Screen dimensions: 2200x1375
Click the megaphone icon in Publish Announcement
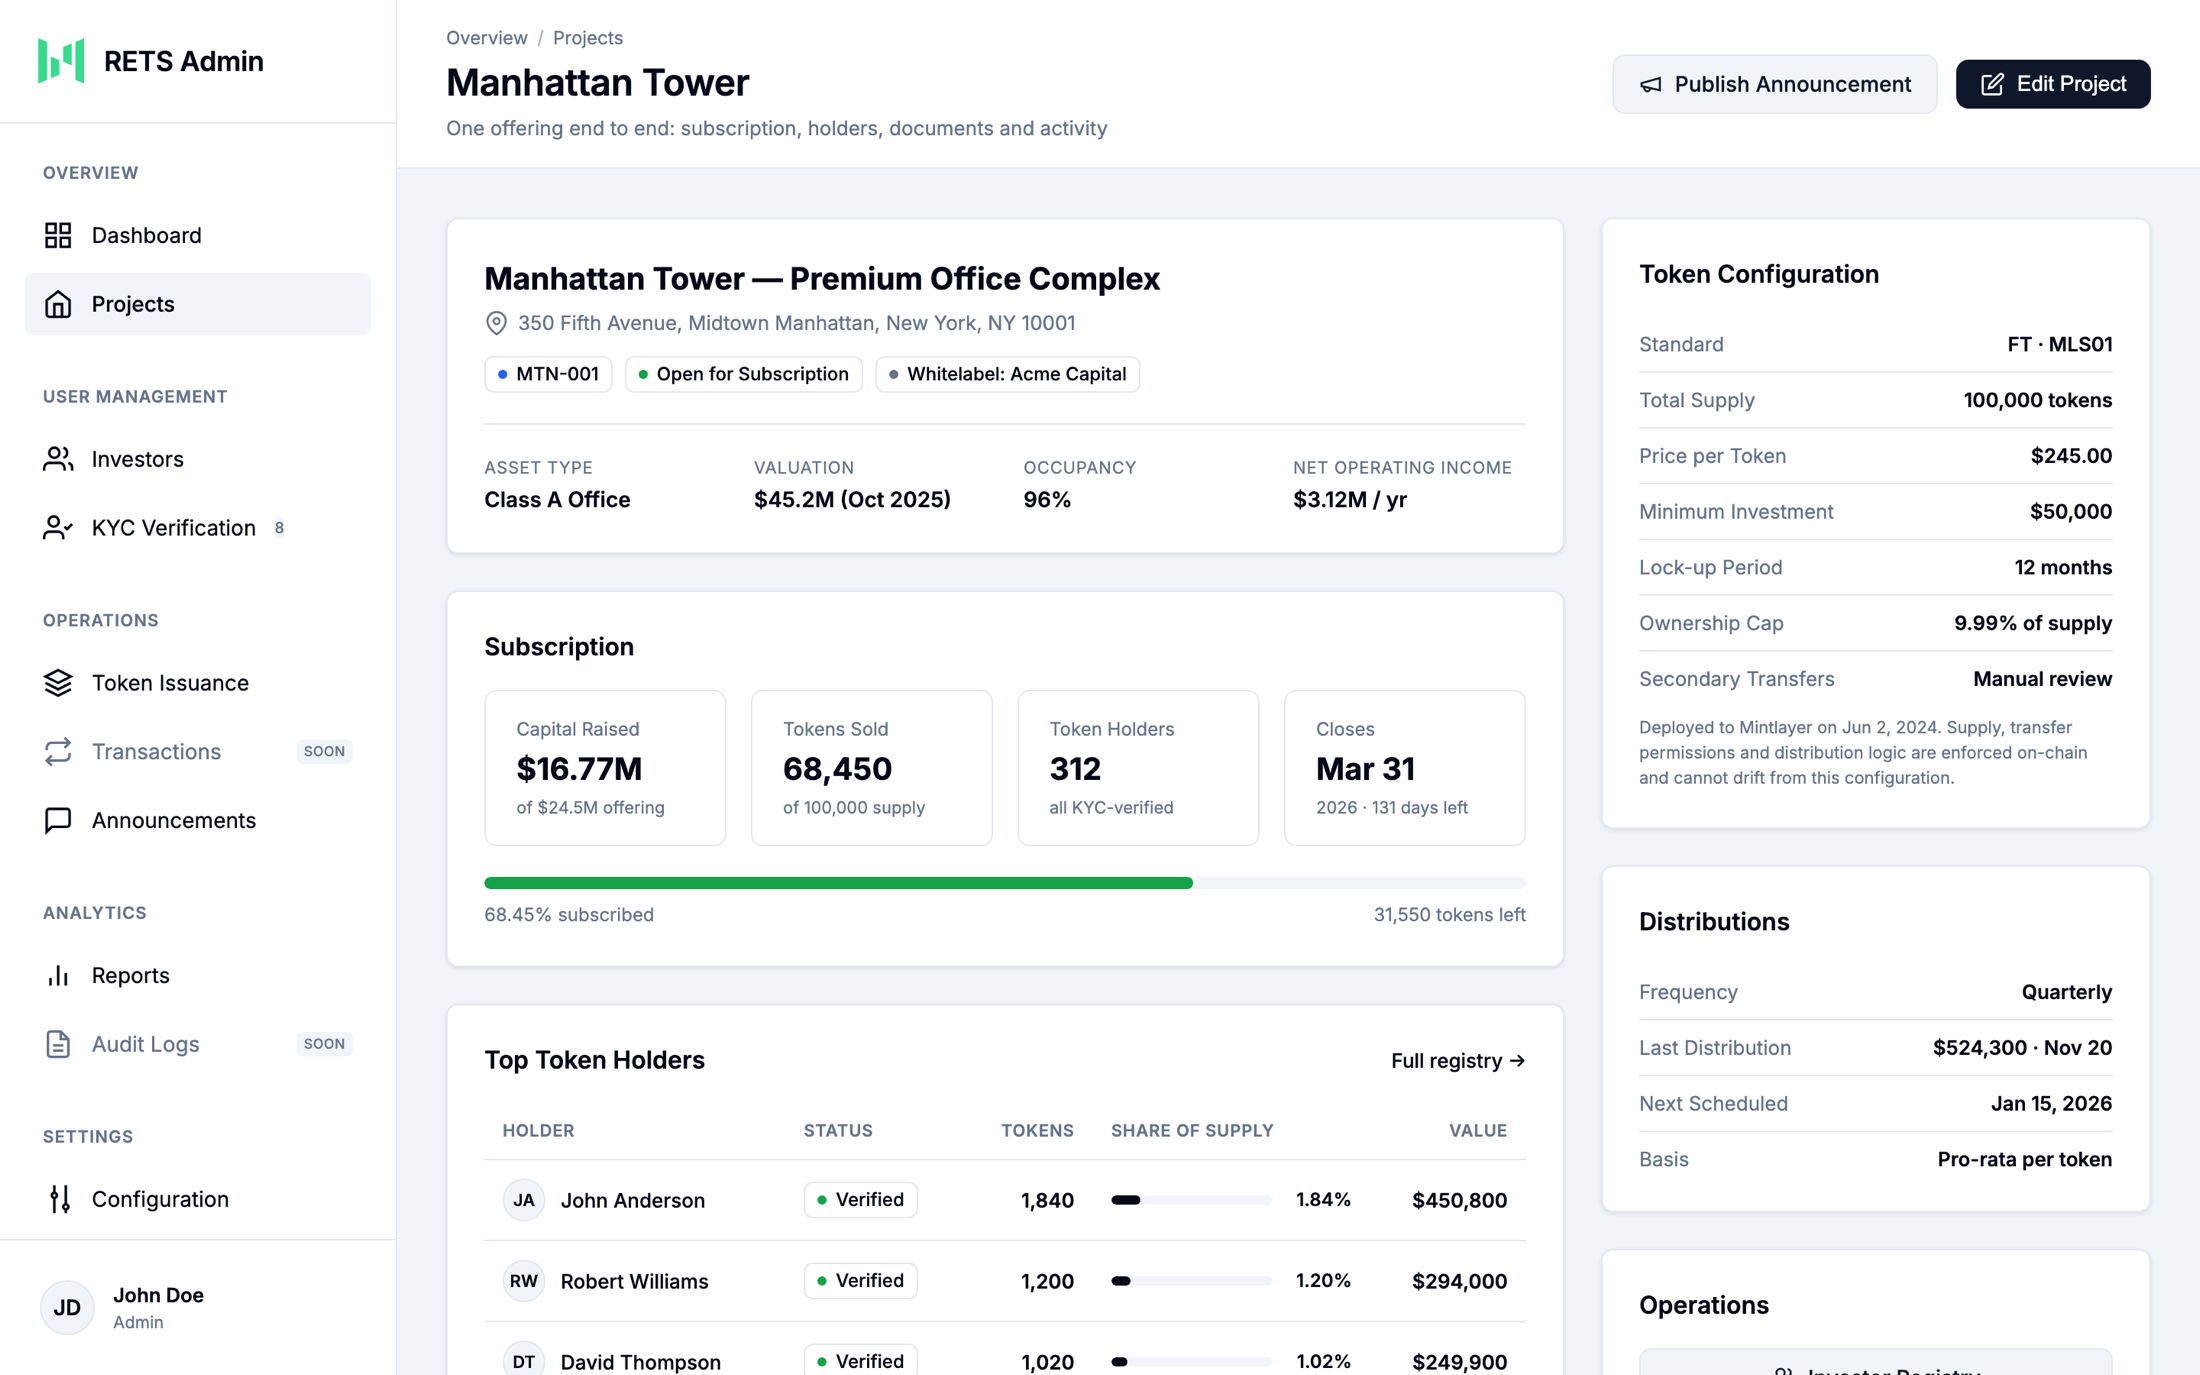point(1651,84)
